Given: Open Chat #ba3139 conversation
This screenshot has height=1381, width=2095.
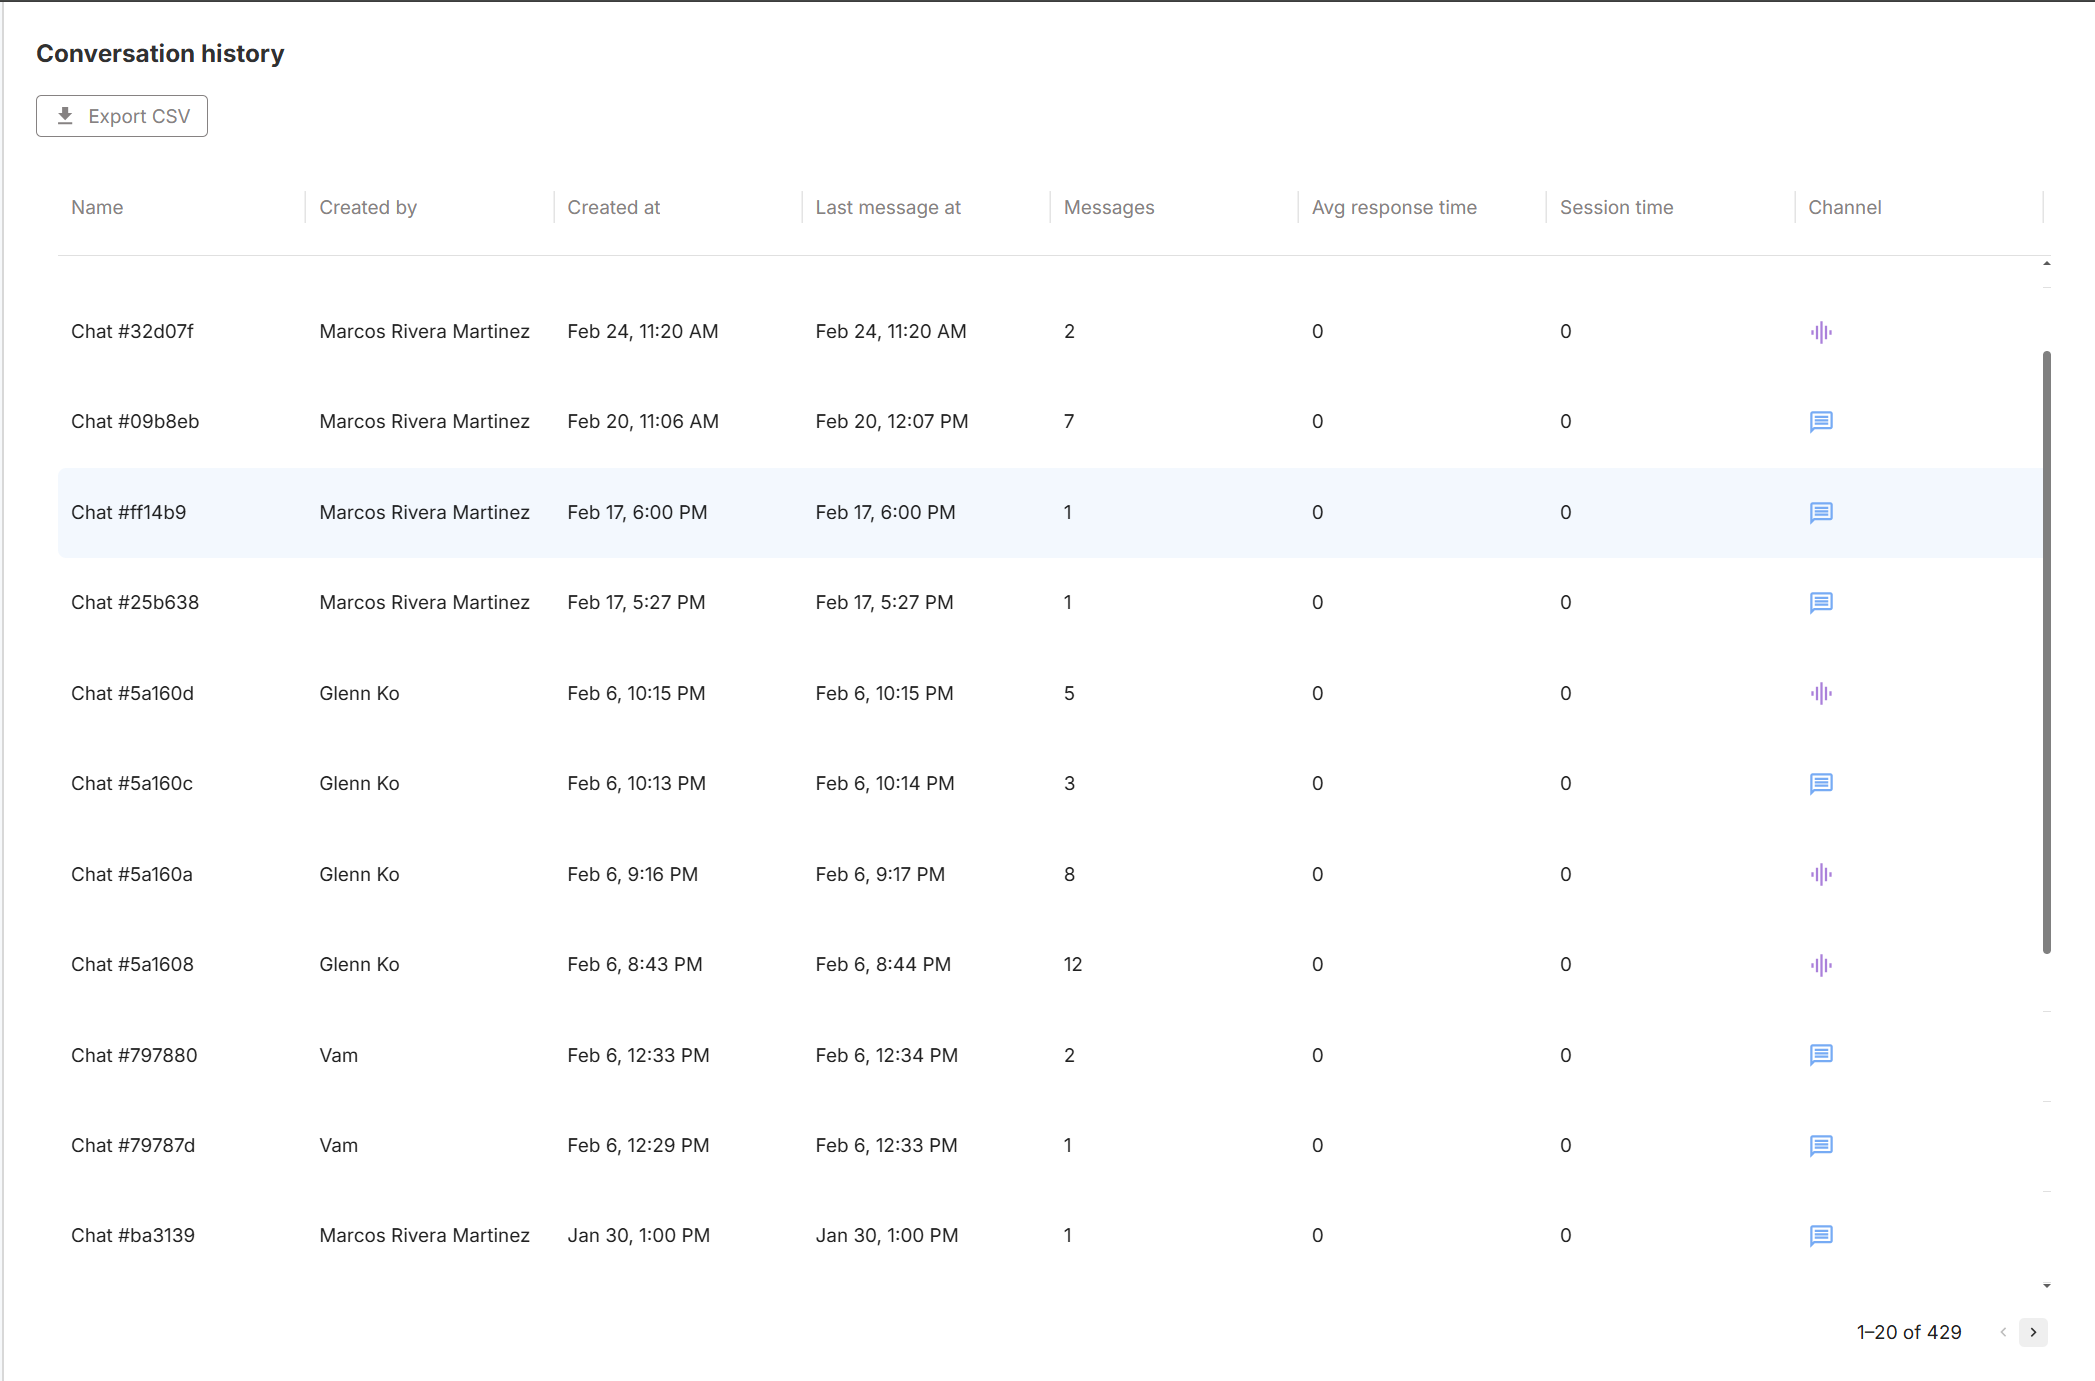Looking at the screenshot, I should click(x=133, y=1235).
